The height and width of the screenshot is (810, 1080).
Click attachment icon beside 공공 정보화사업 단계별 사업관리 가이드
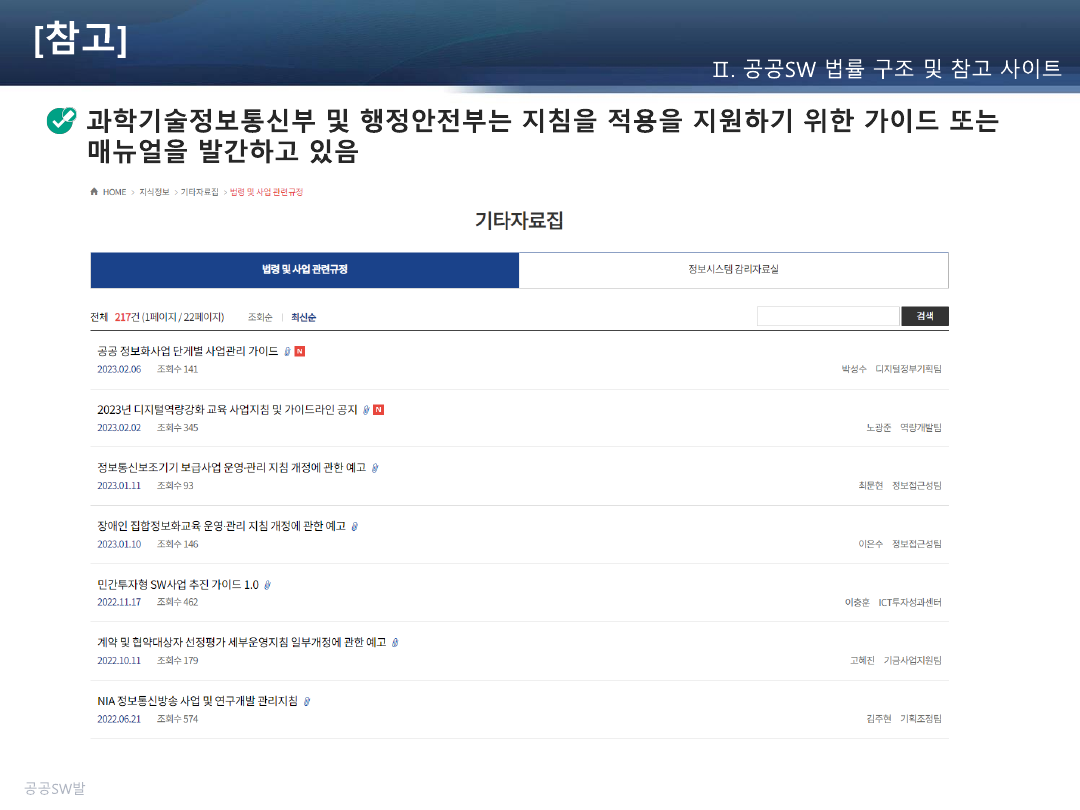click(x=287, y=351)
